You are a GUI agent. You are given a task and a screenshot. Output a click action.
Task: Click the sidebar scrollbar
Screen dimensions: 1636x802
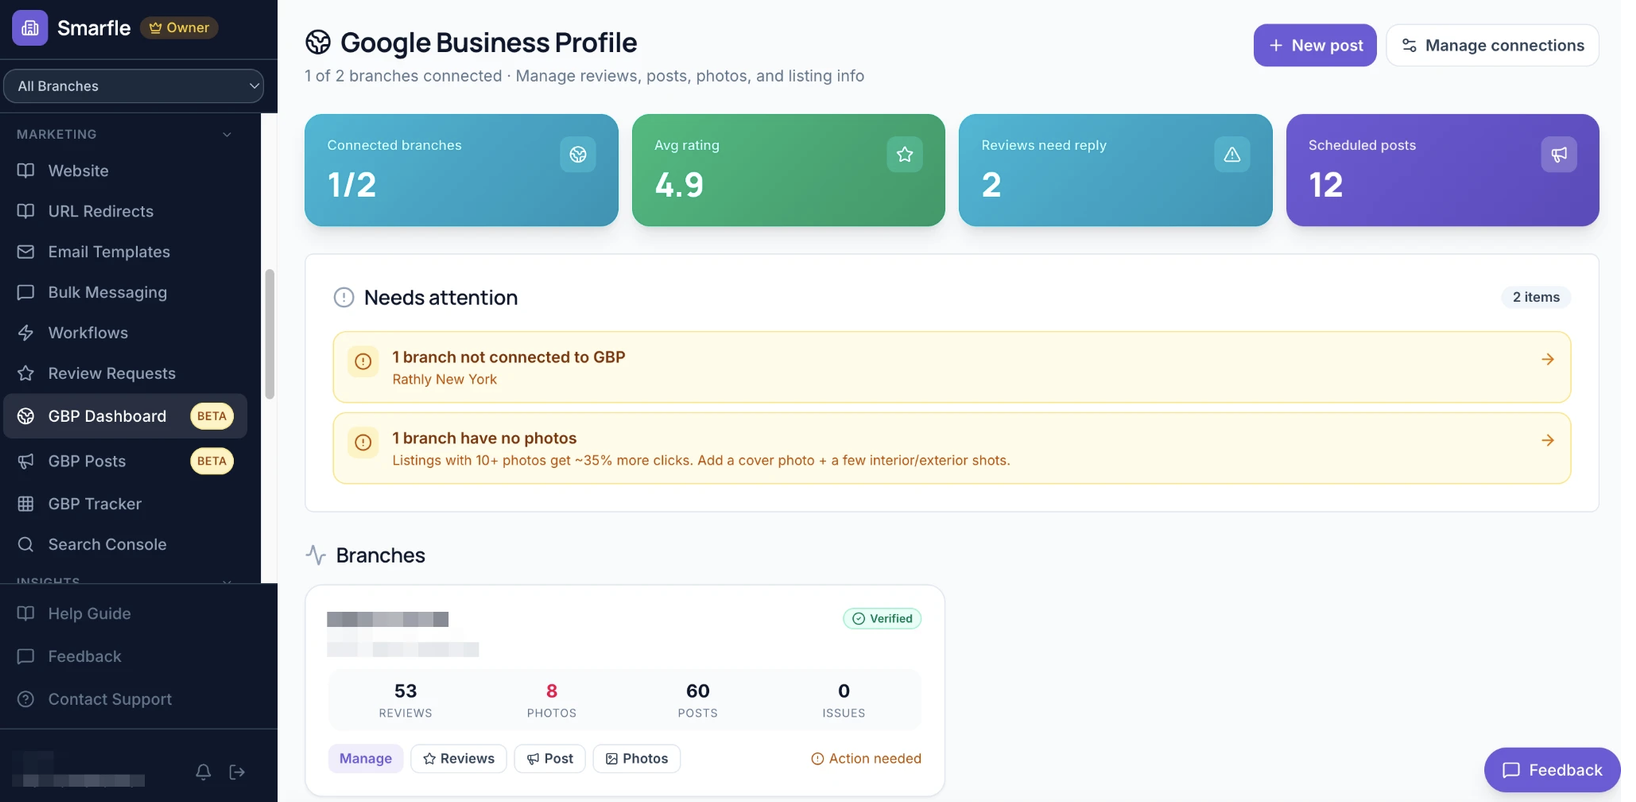269,335
